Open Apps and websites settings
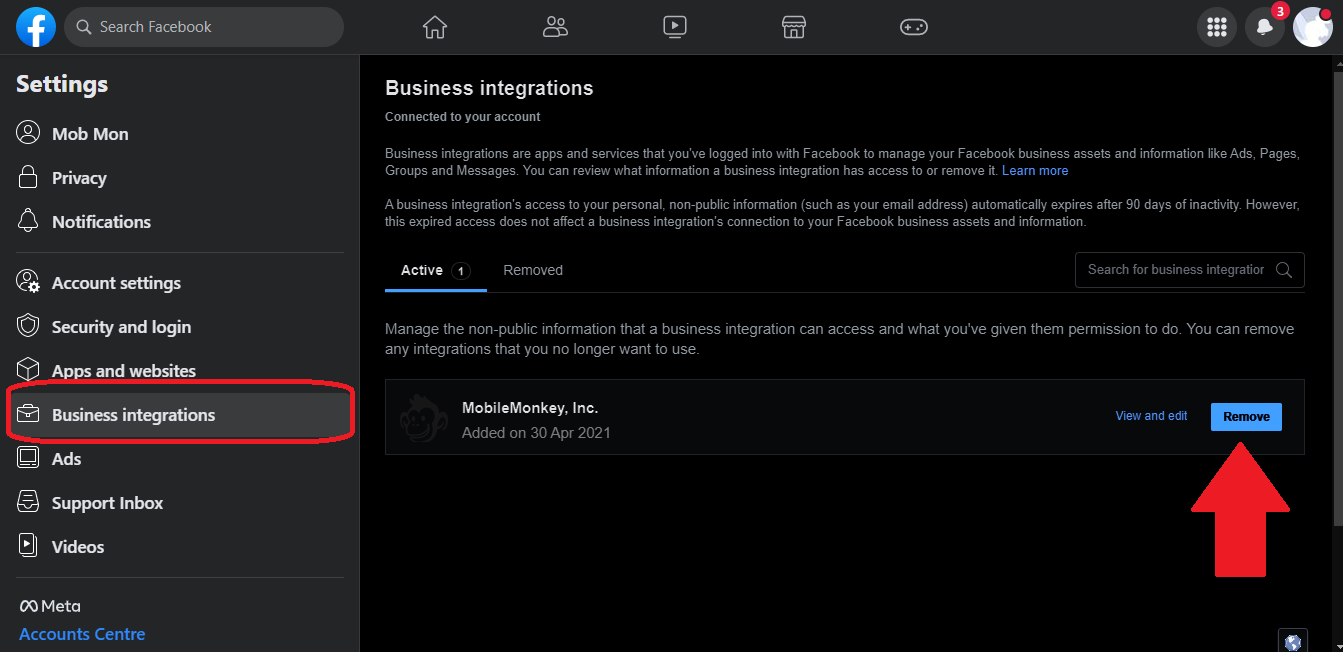1343x652 pixels. [179, 370]
